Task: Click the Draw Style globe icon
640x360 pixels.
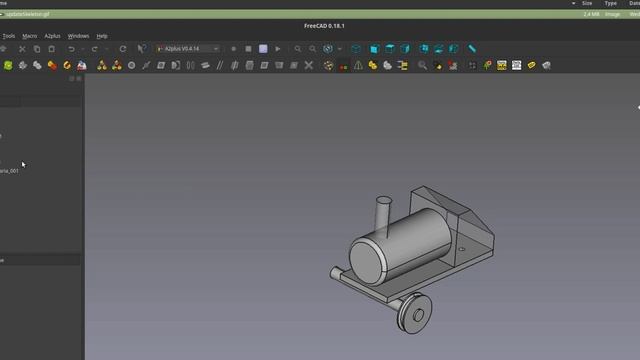Action: (x=328, y=49)
